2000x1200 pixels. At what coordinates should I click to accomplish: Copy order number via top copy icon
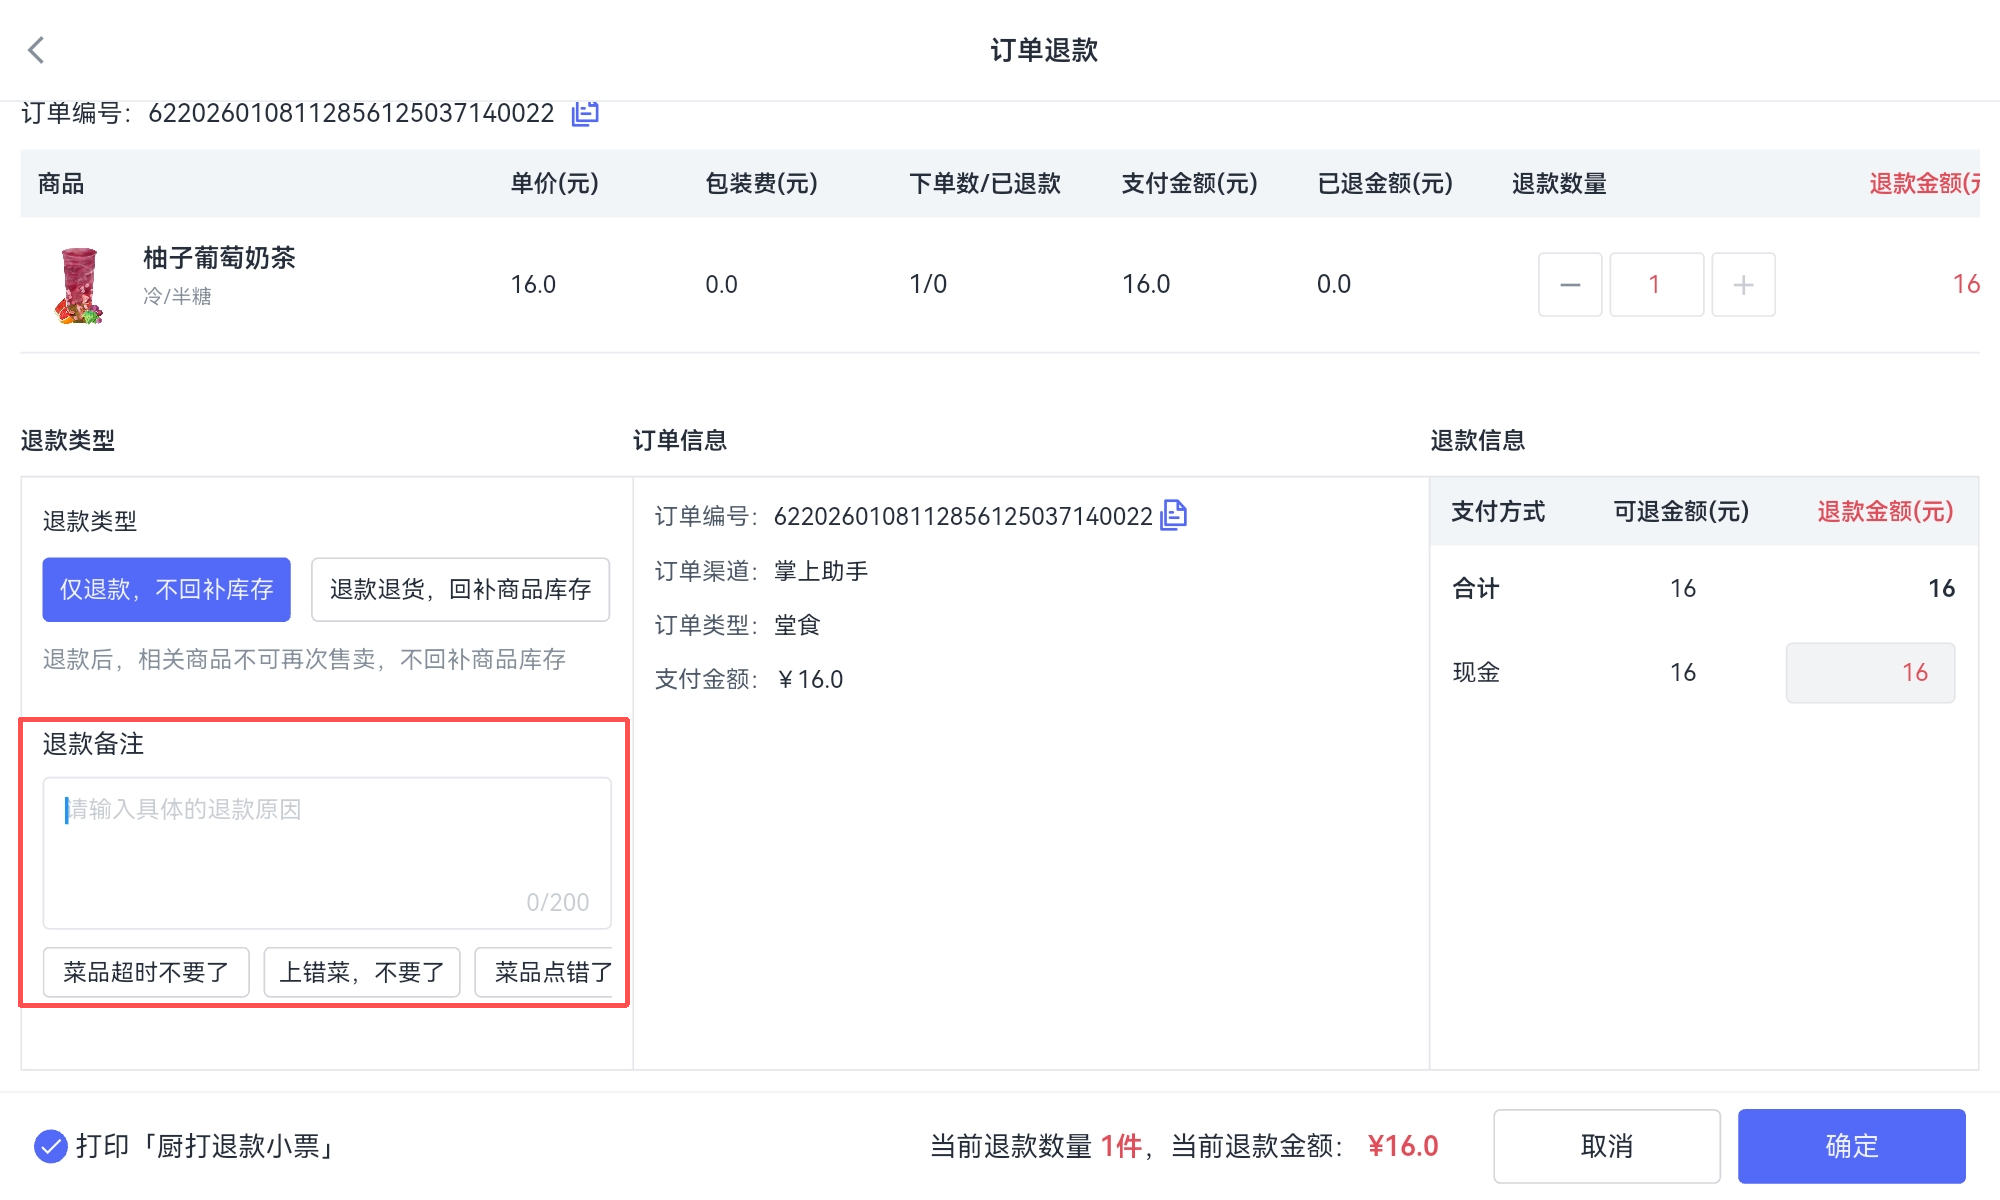tap(585, 113)
